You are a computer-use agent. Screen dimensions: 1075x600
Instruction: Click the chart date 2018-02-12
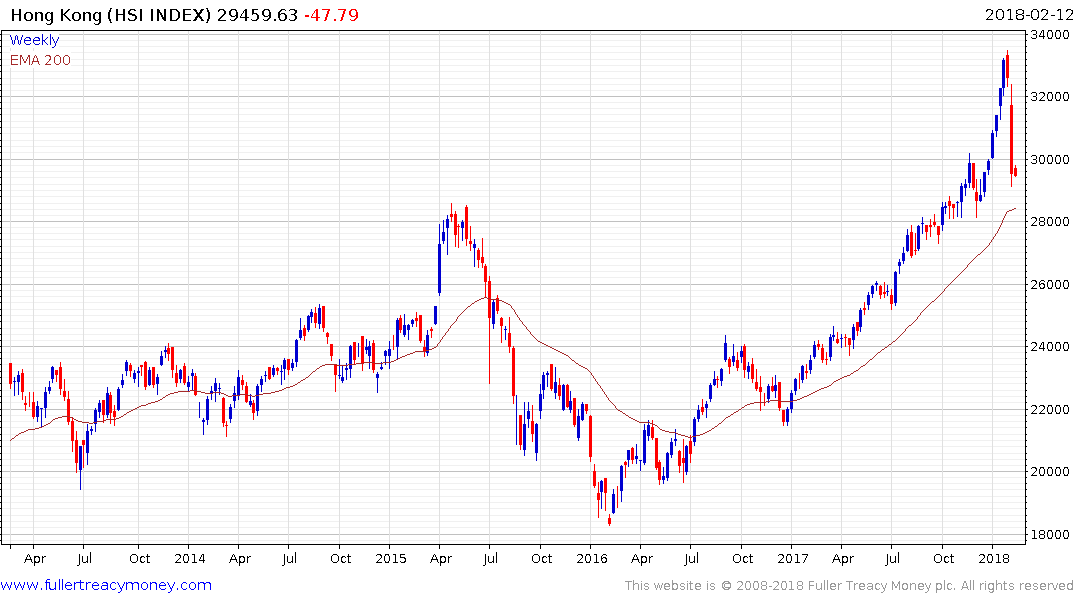pos(1029,15)
